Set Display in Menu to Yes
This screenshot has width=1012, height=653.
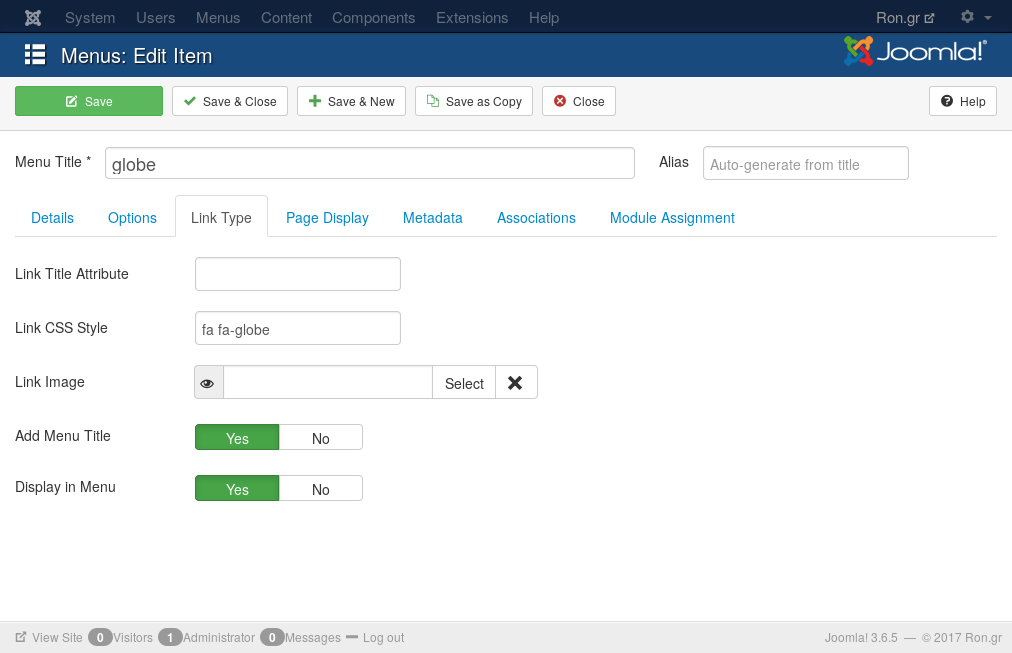point(237,488)
